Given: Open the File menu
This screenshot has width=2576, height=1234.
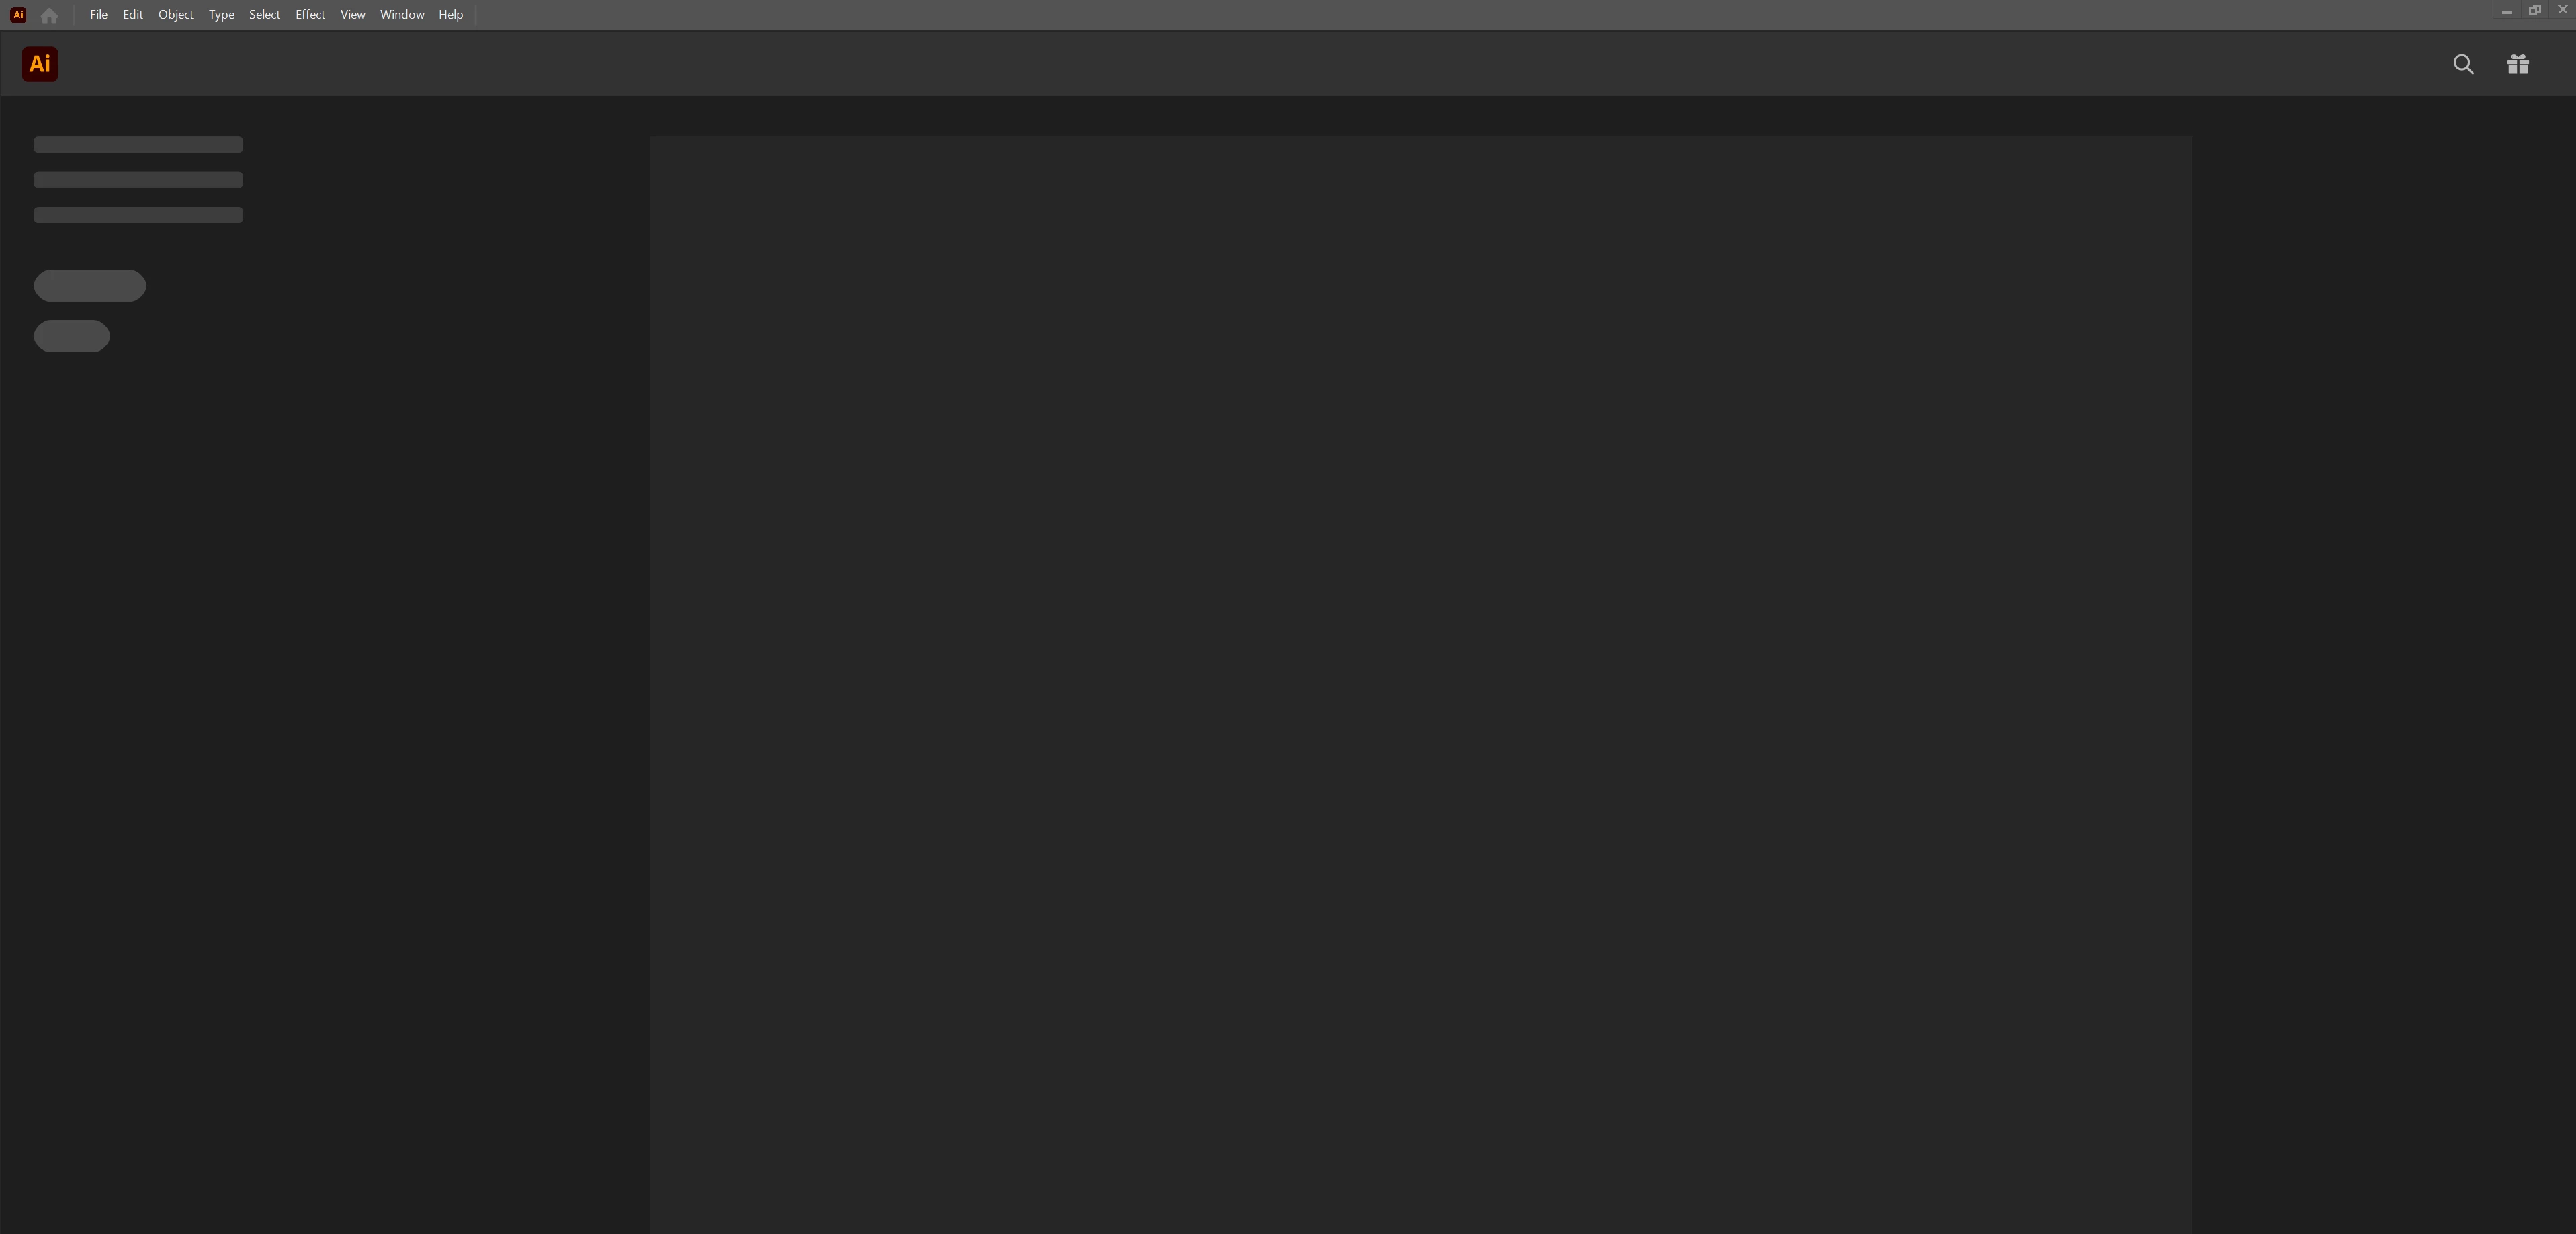Looking at the screenshot, I should (x=98, y=15).
